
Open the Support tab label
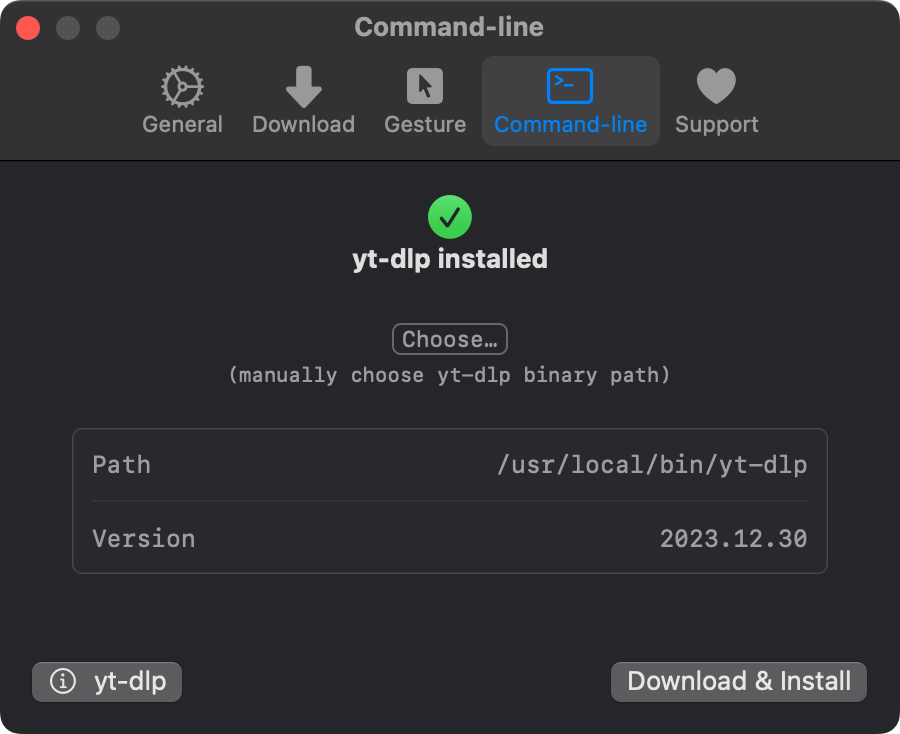[x=716, y=125]
